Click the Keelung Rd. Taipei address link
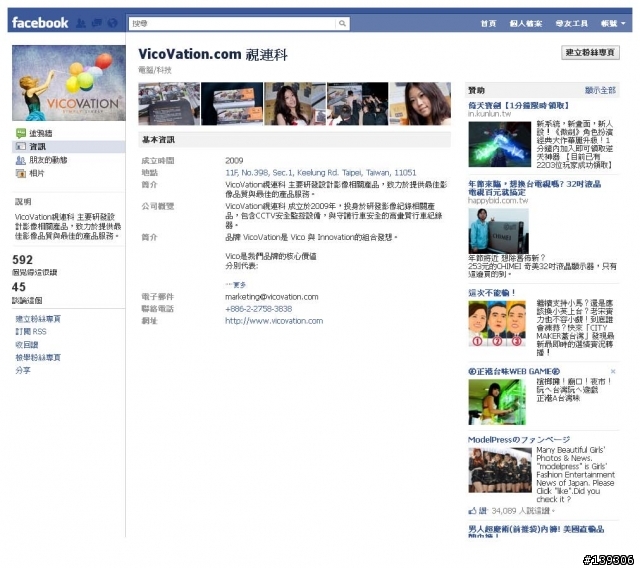640x568 pixels. tap(320, 173)
